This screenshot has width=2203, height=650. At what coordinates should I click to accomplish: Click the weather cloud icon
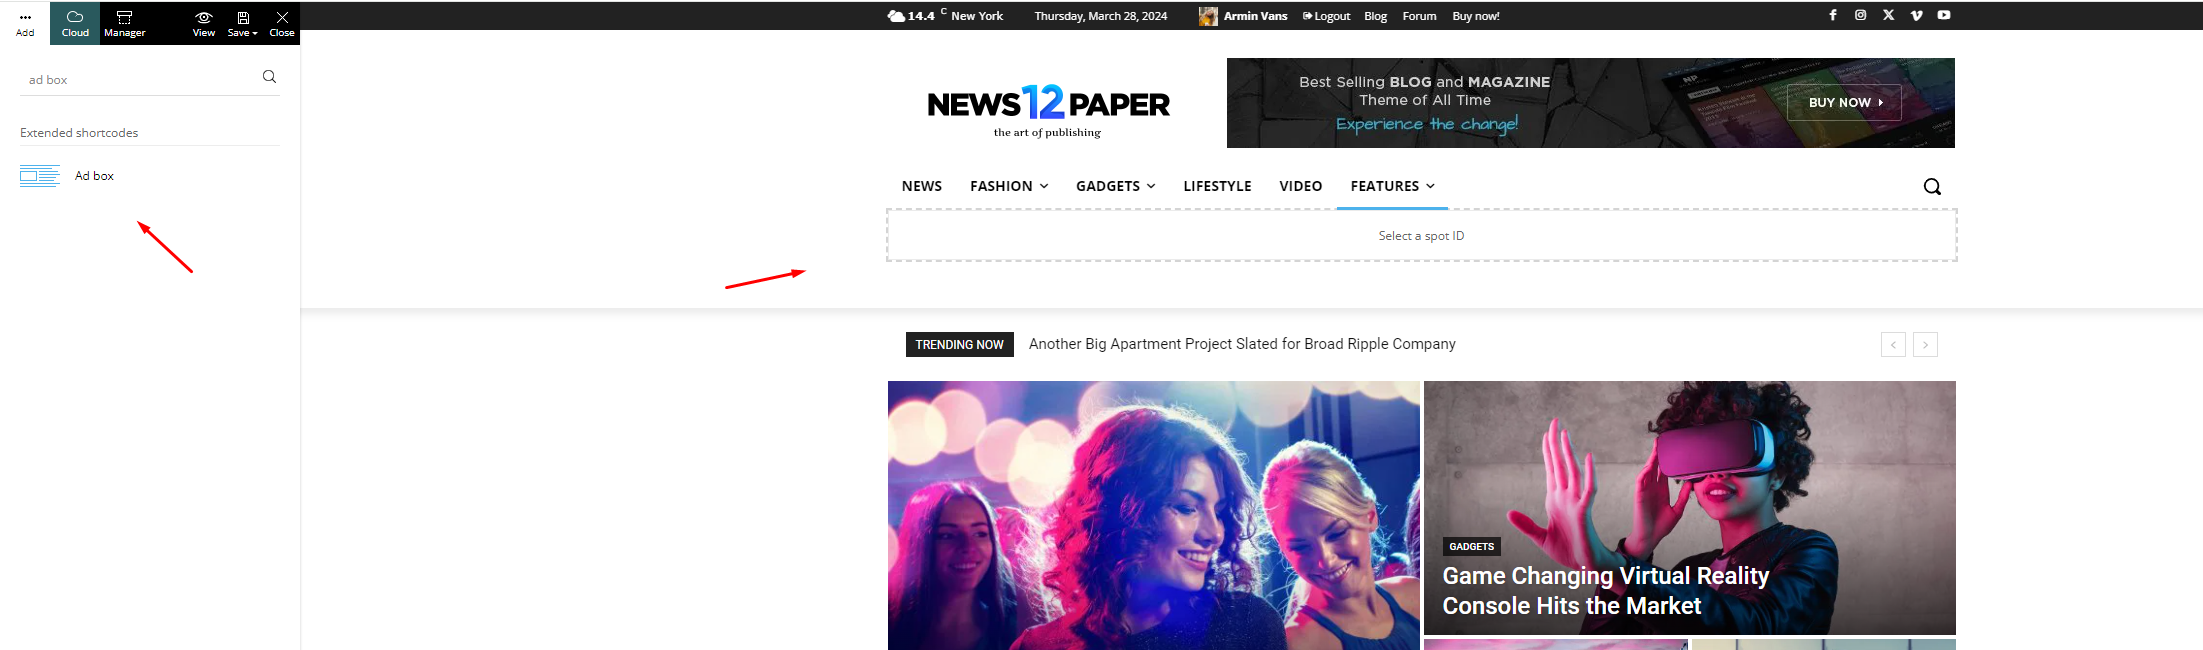pos(896,16)
